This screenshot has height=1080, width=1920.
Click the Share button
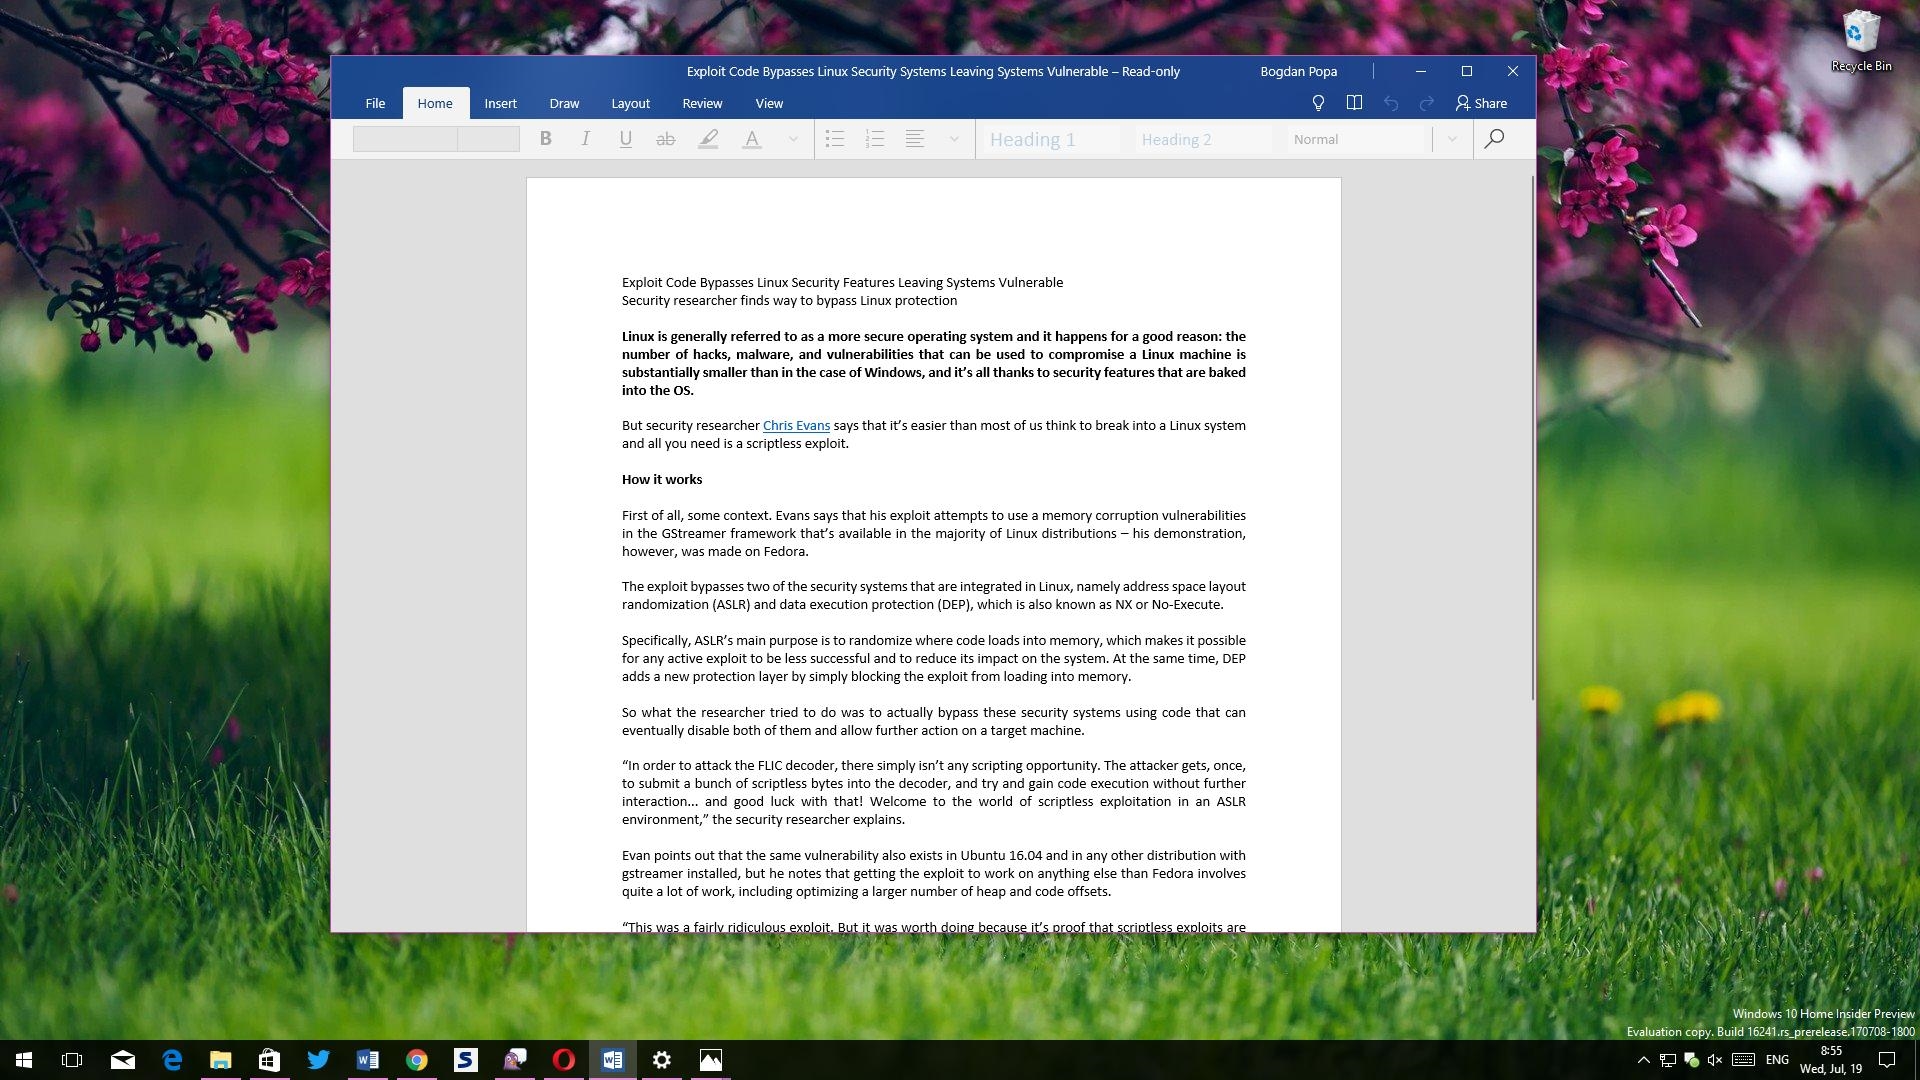click(1481, 103)
